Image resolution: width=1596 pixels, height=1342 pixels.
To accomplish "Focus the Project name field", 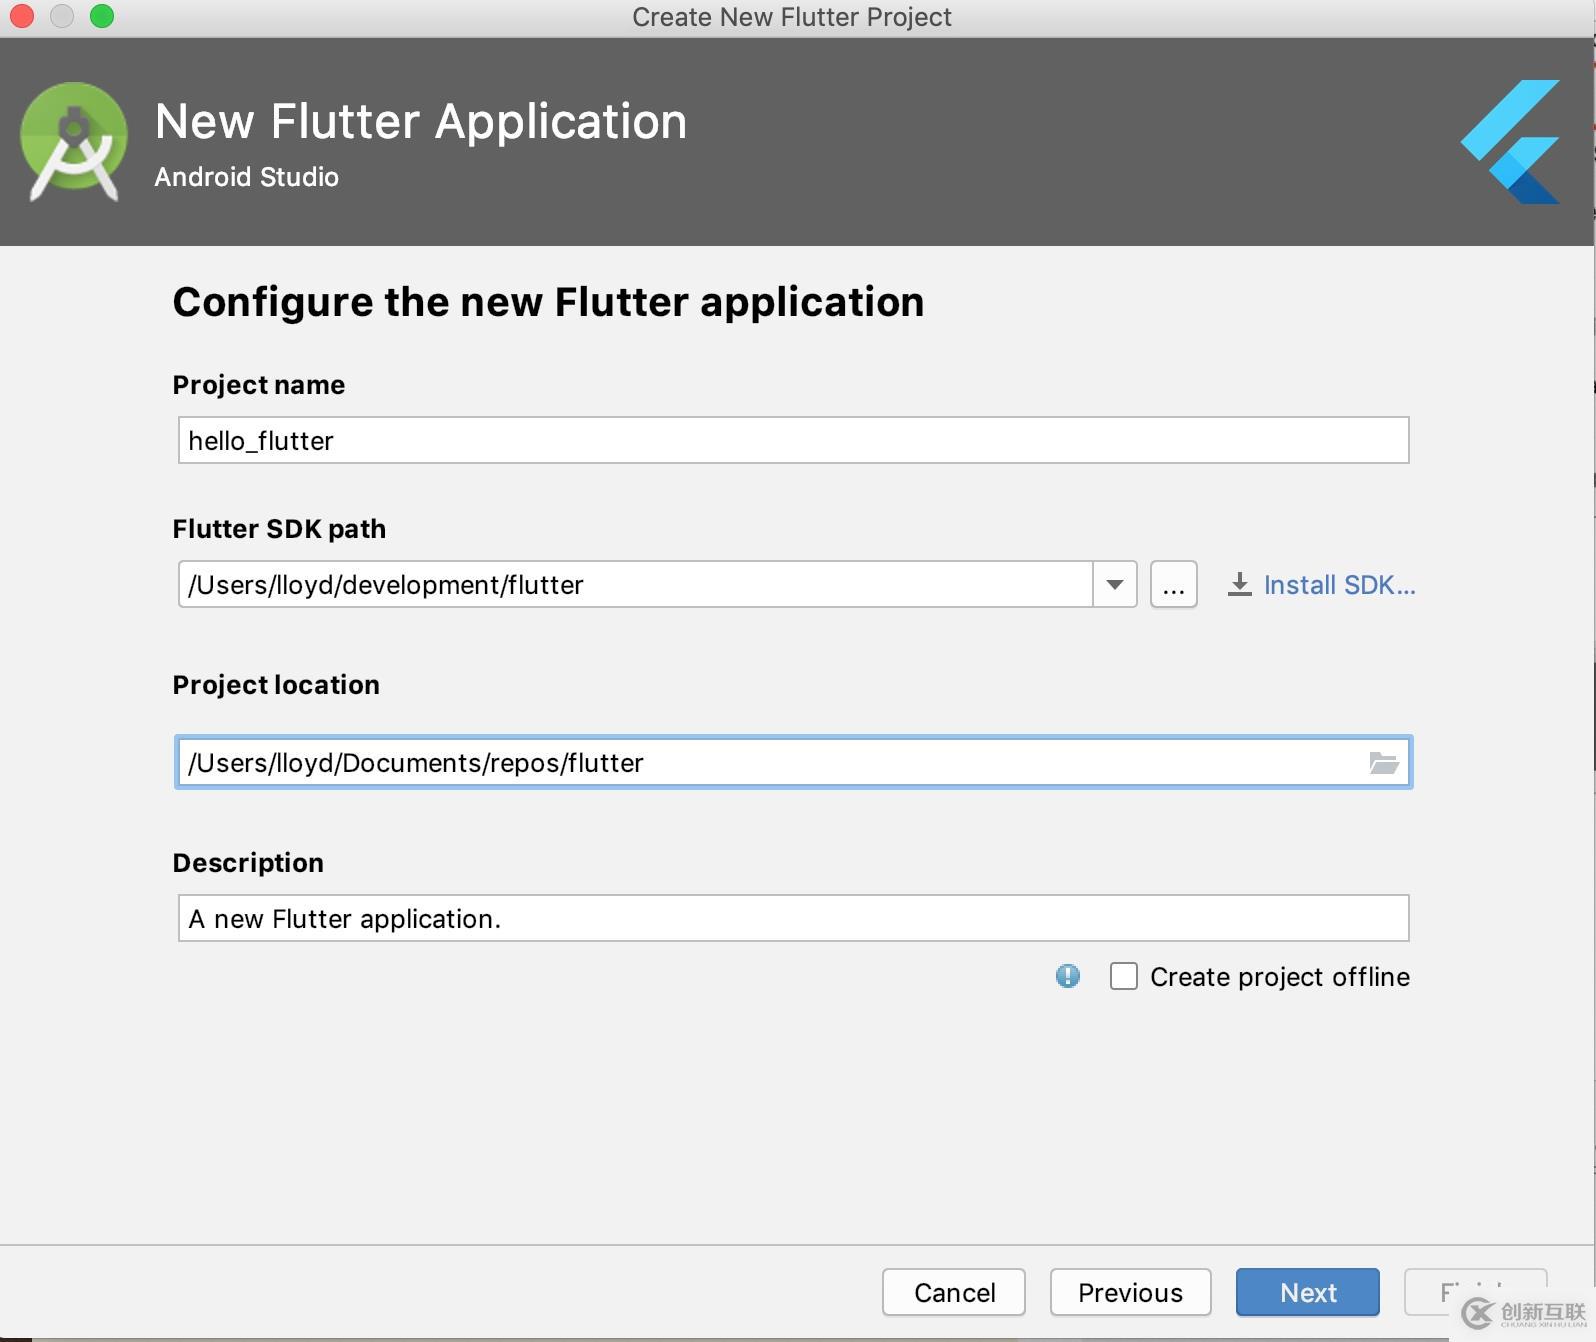I will click(x=792, y=441).
